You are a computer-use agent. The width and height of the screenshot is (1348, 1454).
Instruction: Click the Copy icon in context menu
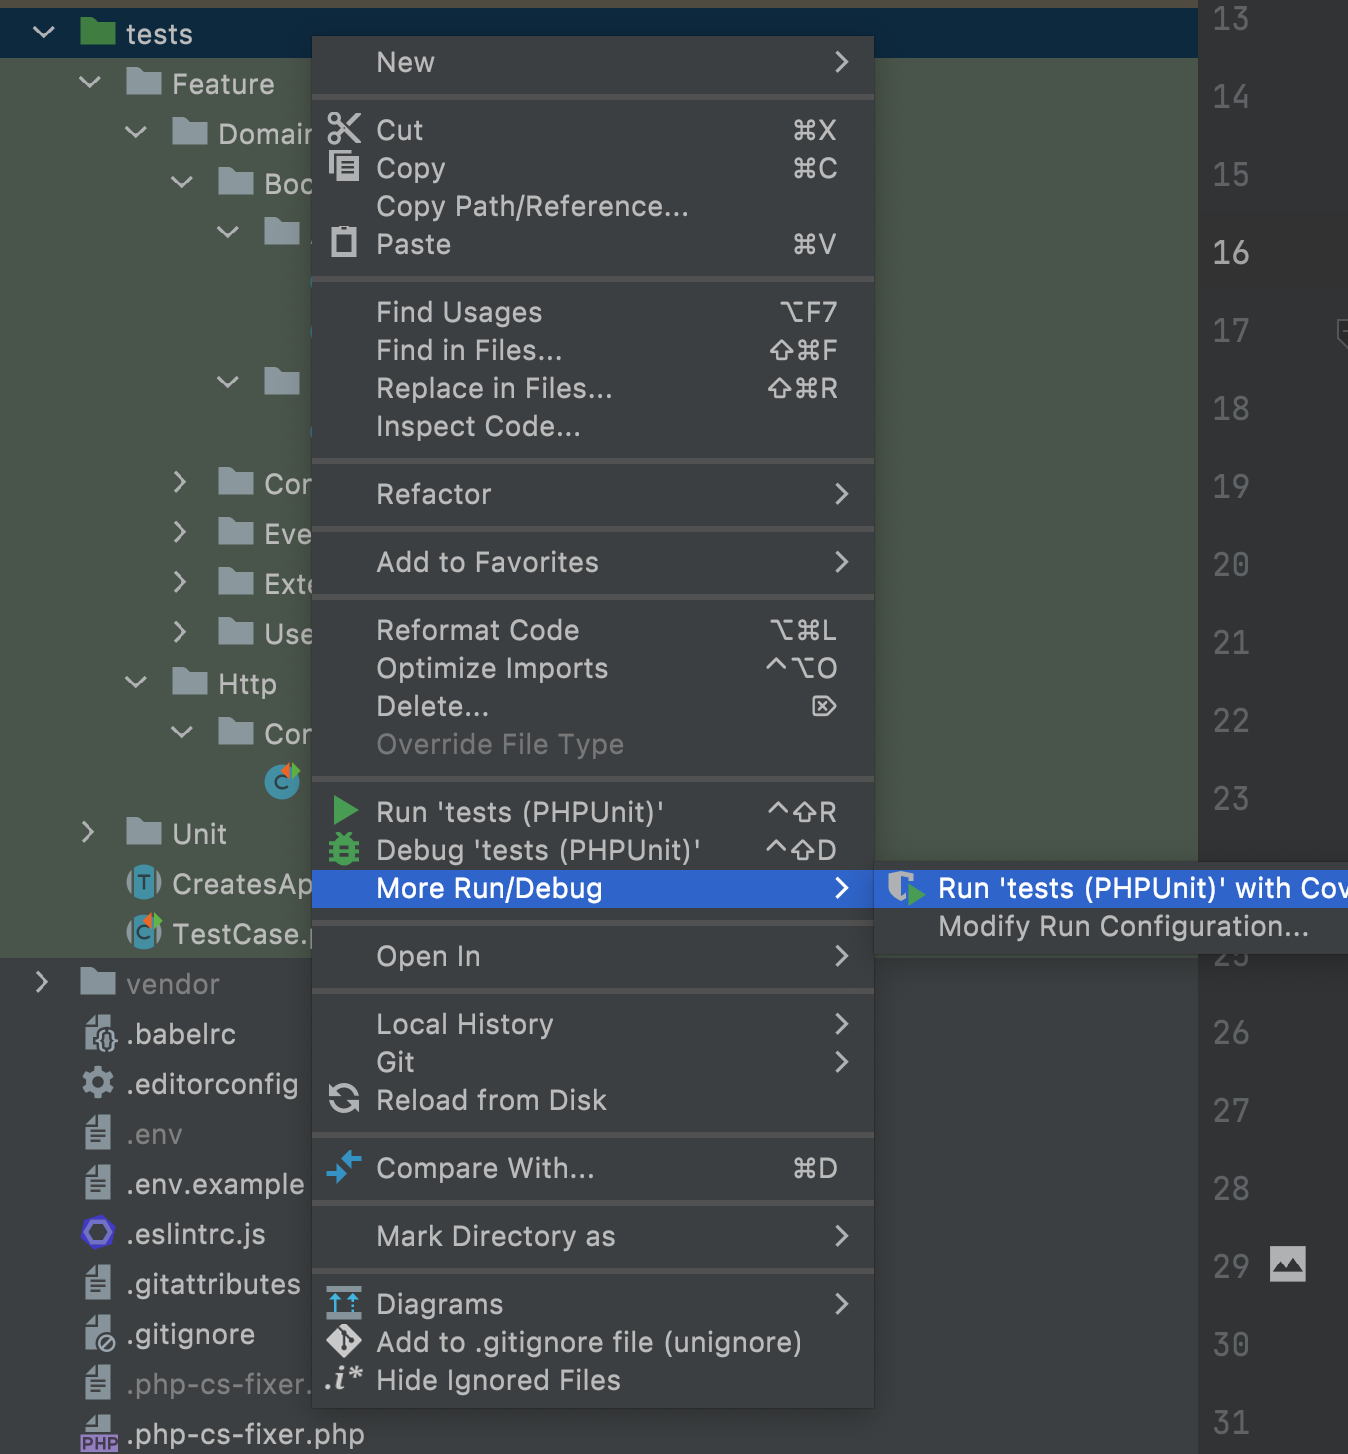344,166
